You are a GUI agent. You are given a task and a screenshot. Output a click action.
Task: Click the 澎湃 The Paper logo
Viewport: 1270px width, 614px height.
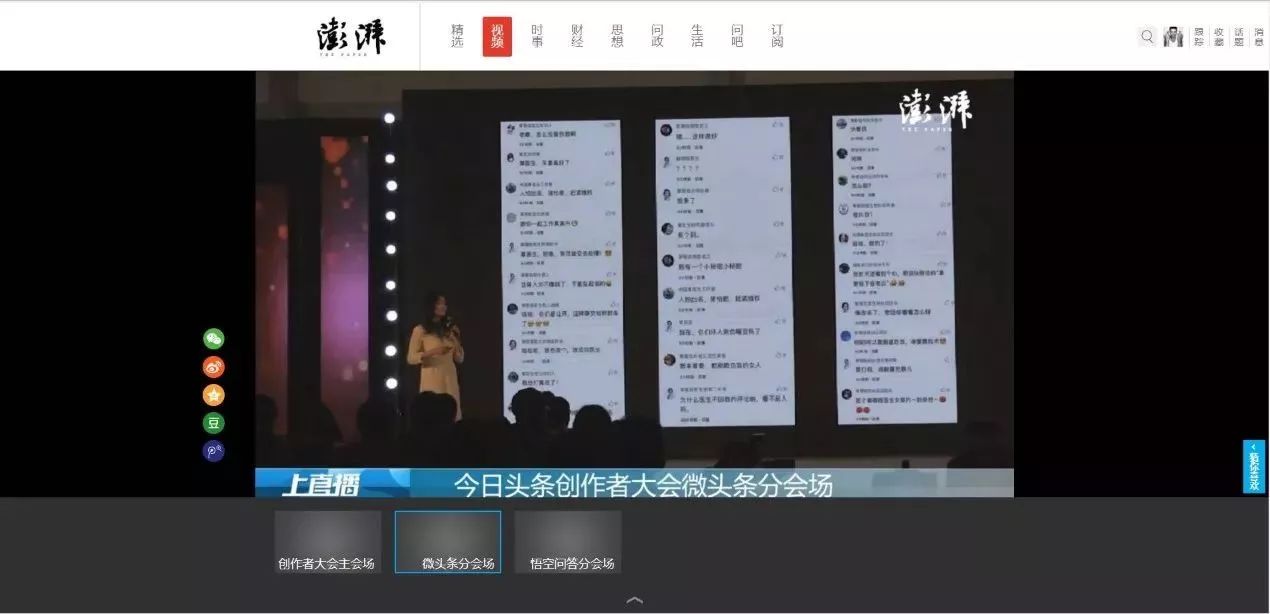[x=351, y=37]
